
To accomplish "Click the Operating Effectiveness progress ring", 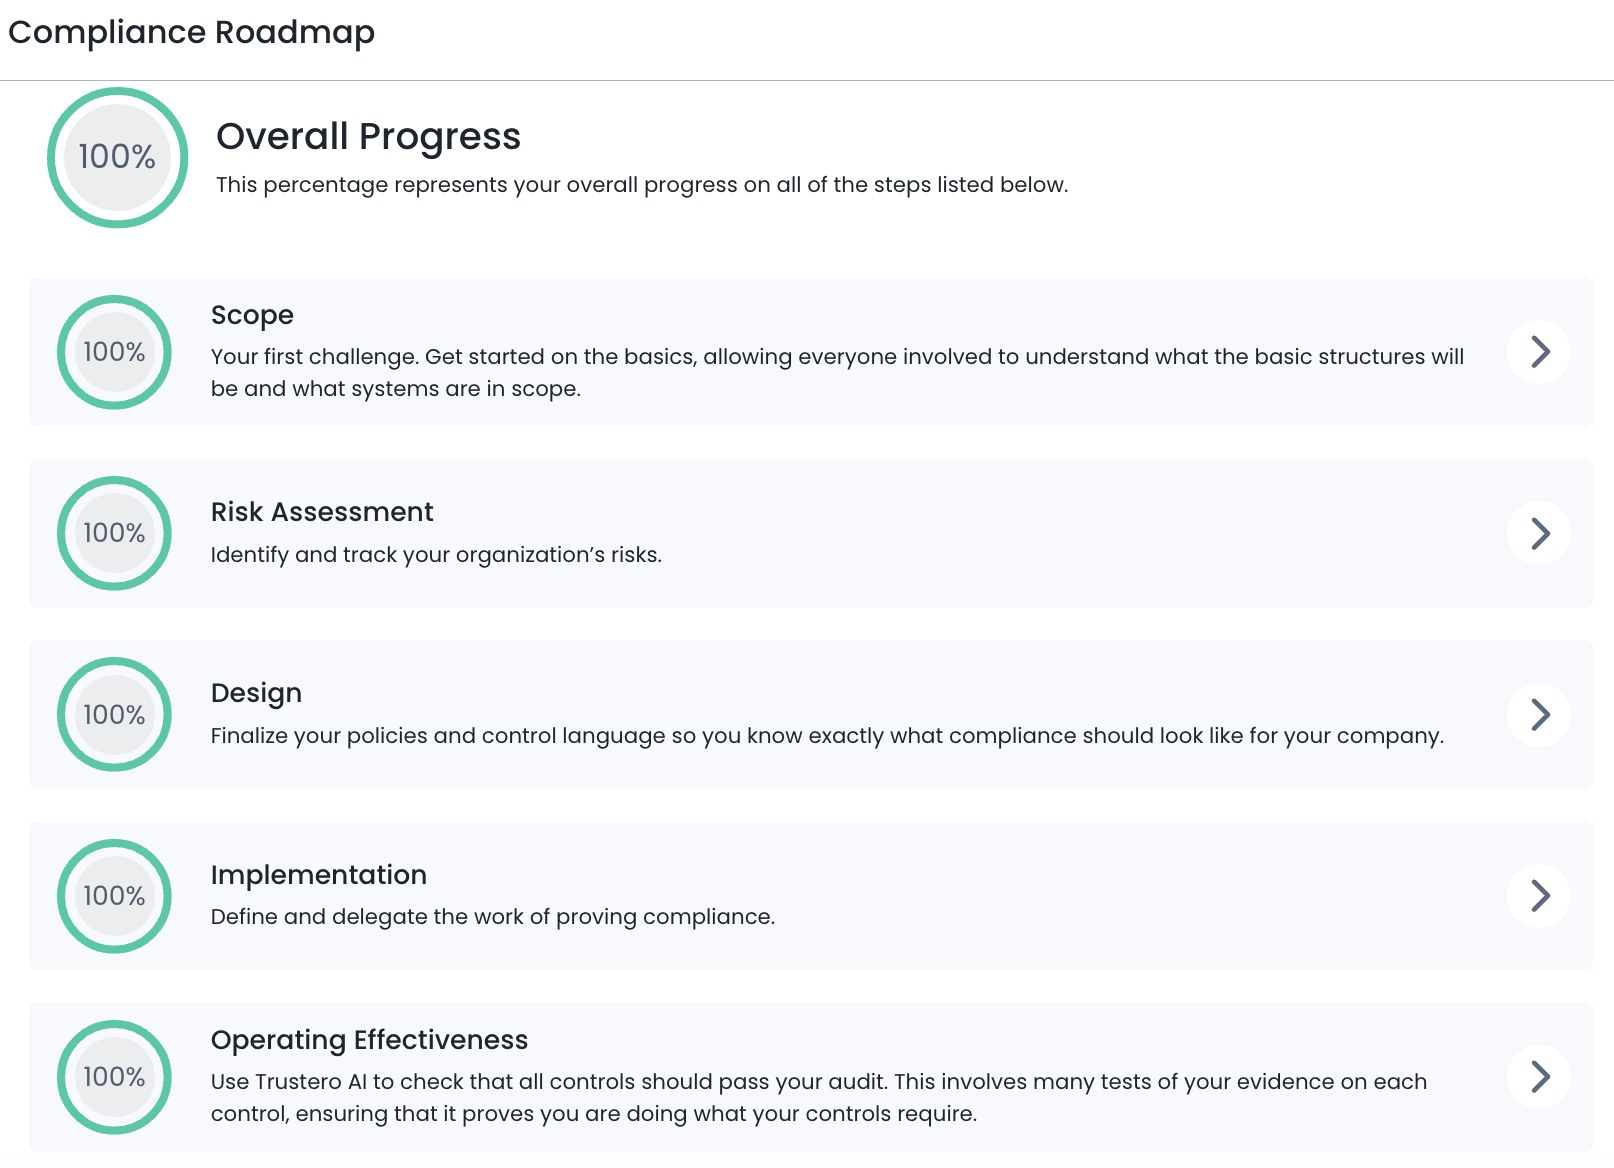I will pyautogui.click(x=114, y=1077).
